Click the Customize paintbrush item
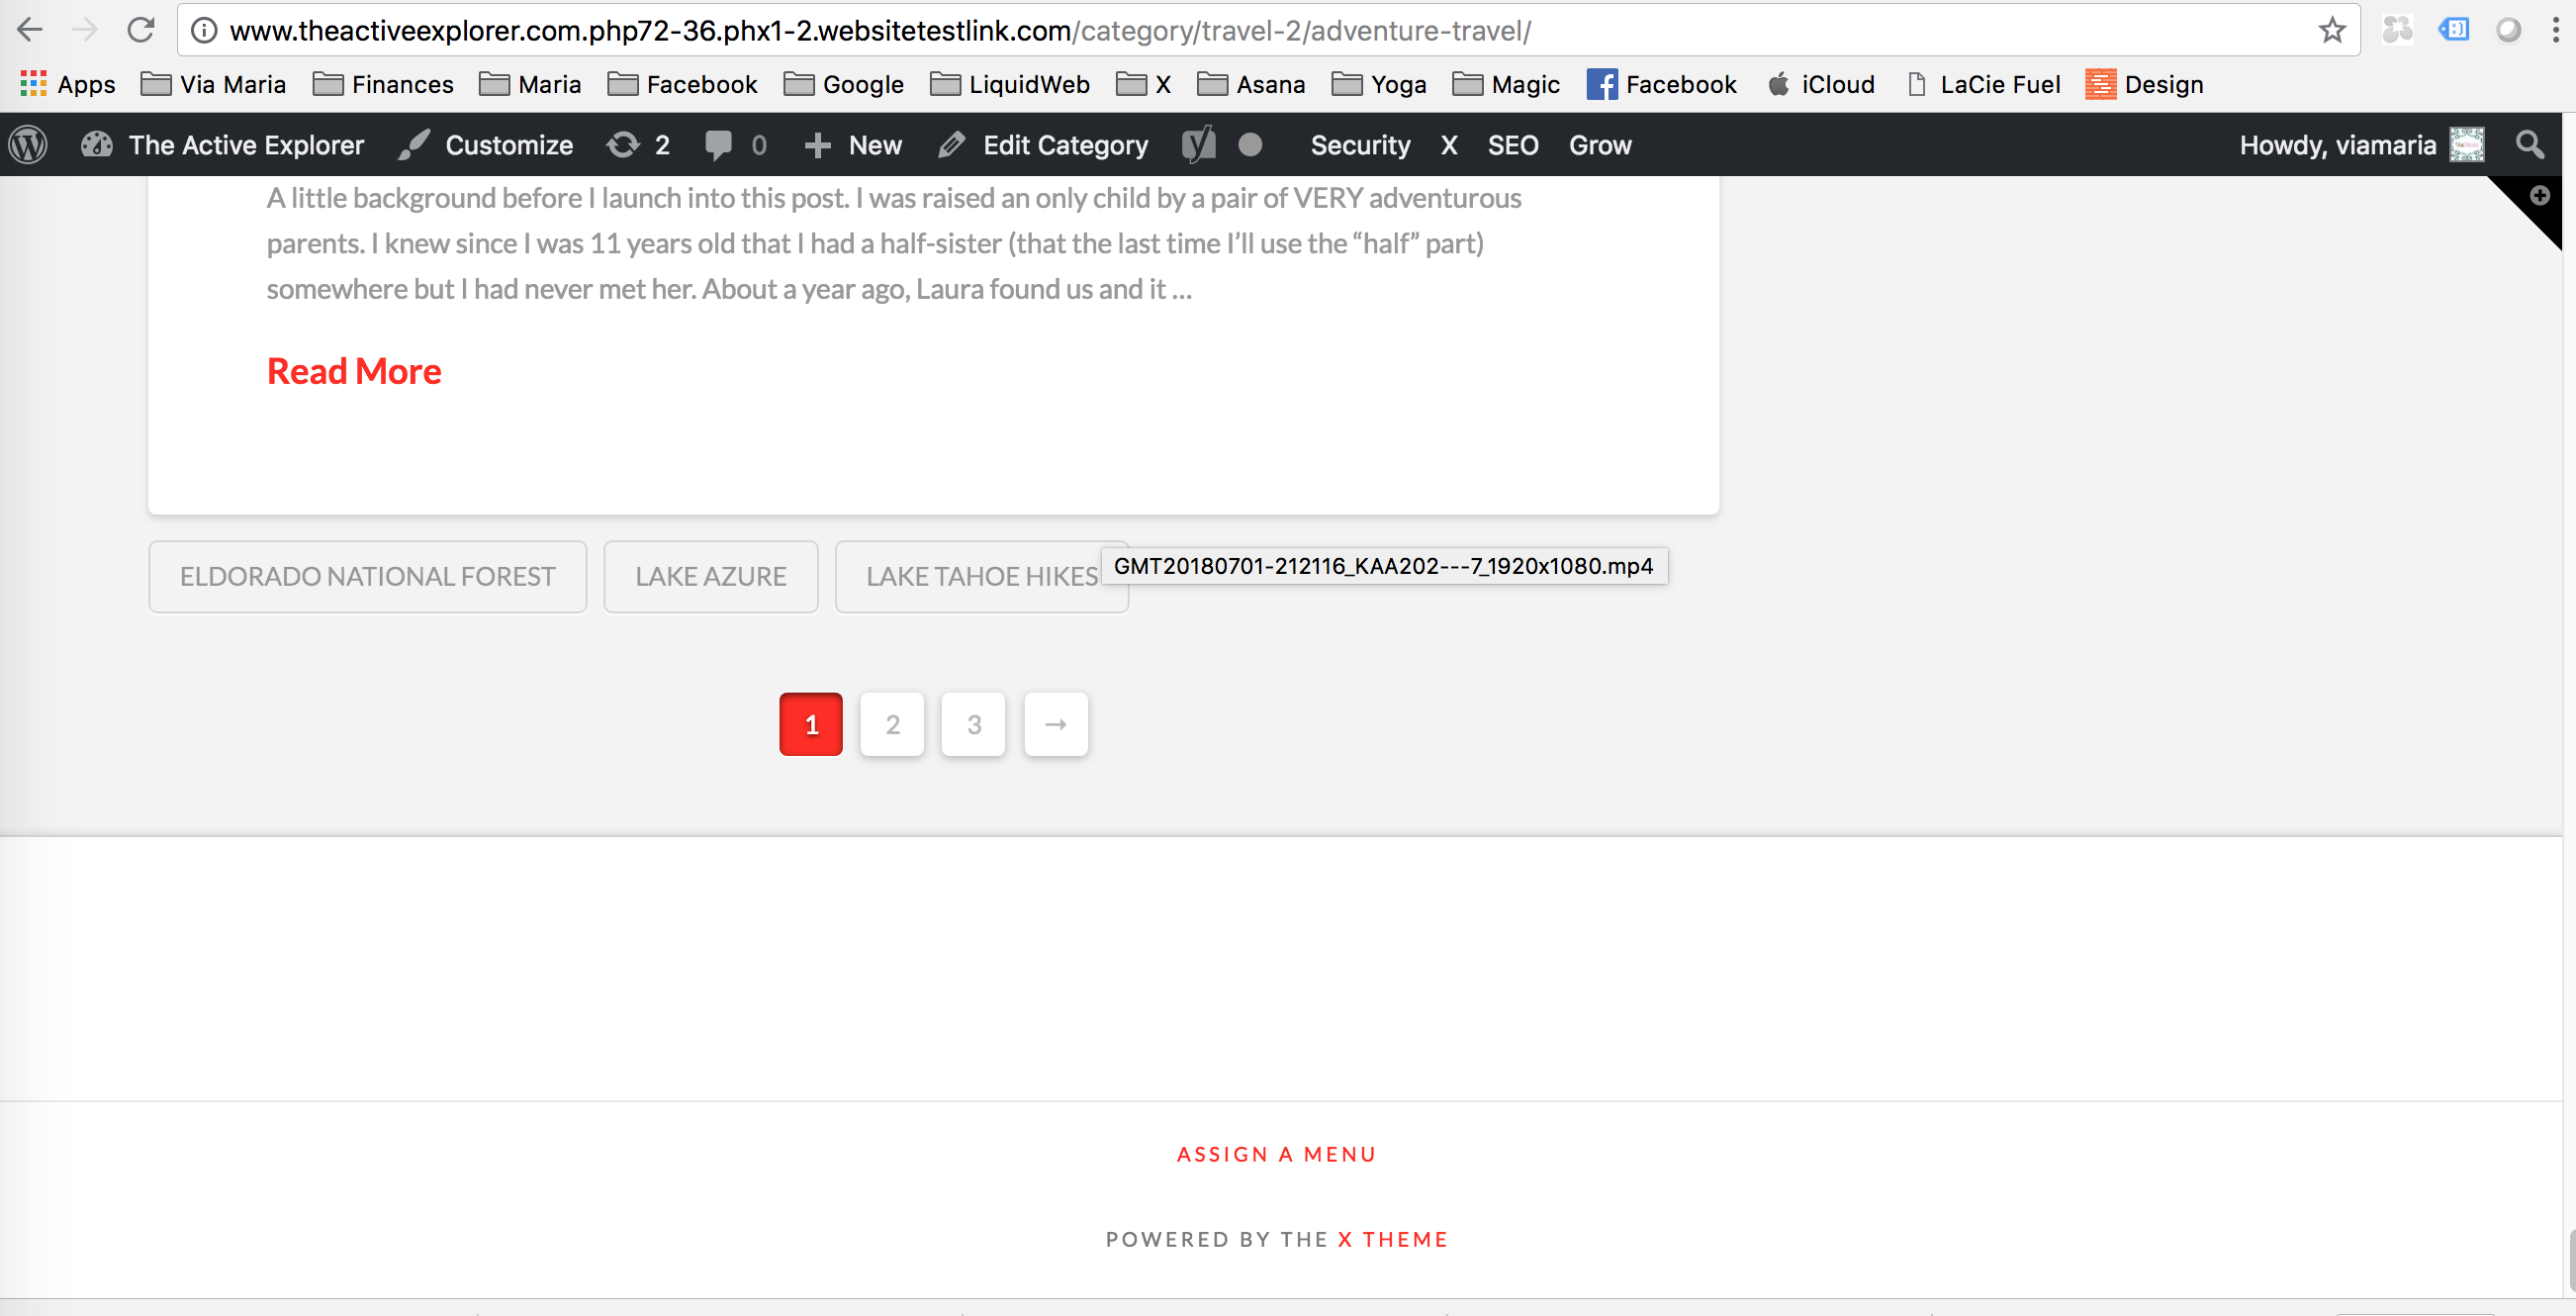 486,145
